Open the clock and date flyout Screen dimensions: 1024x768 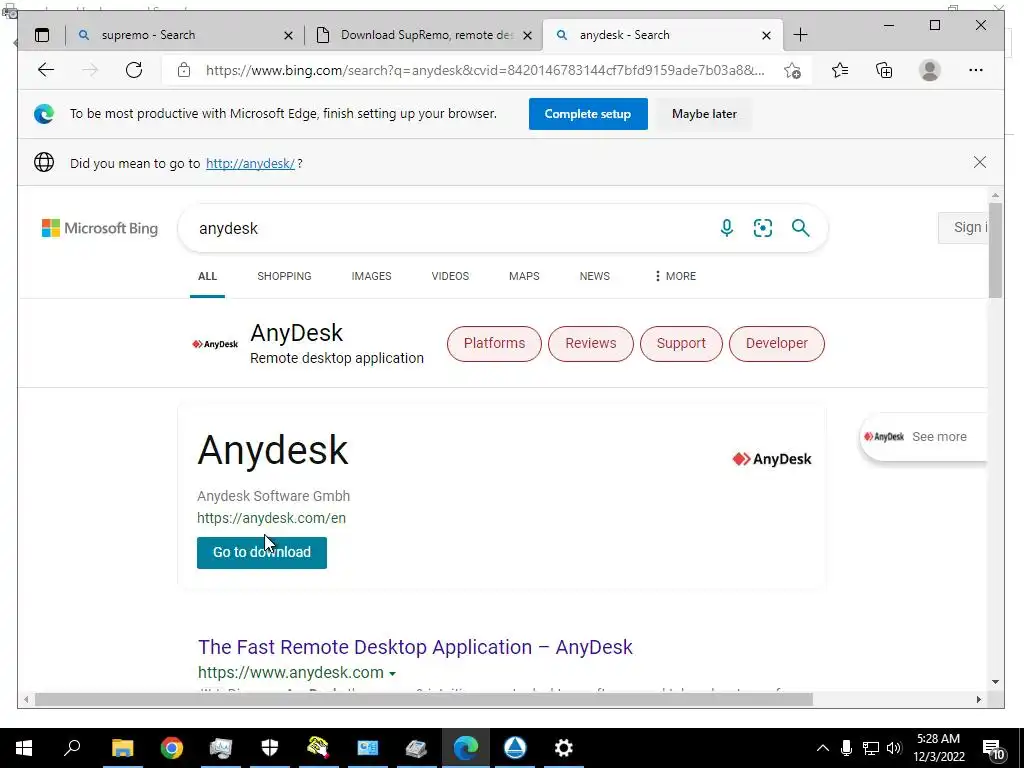pos(938,748)
